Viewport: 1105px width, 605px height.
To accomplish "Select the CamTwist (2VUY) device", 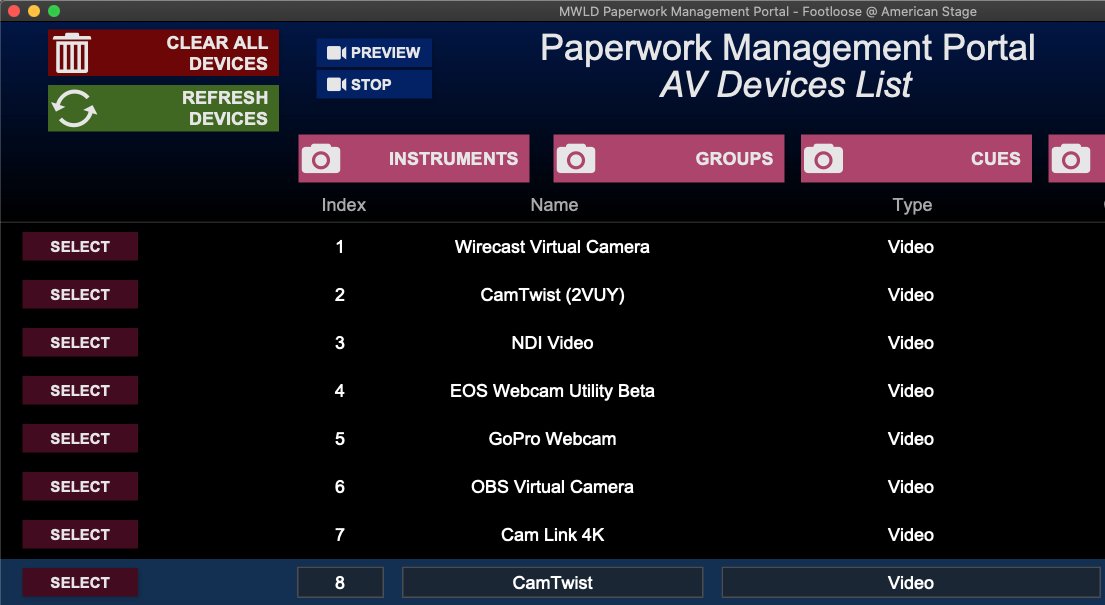I will (x=80, y=295).
